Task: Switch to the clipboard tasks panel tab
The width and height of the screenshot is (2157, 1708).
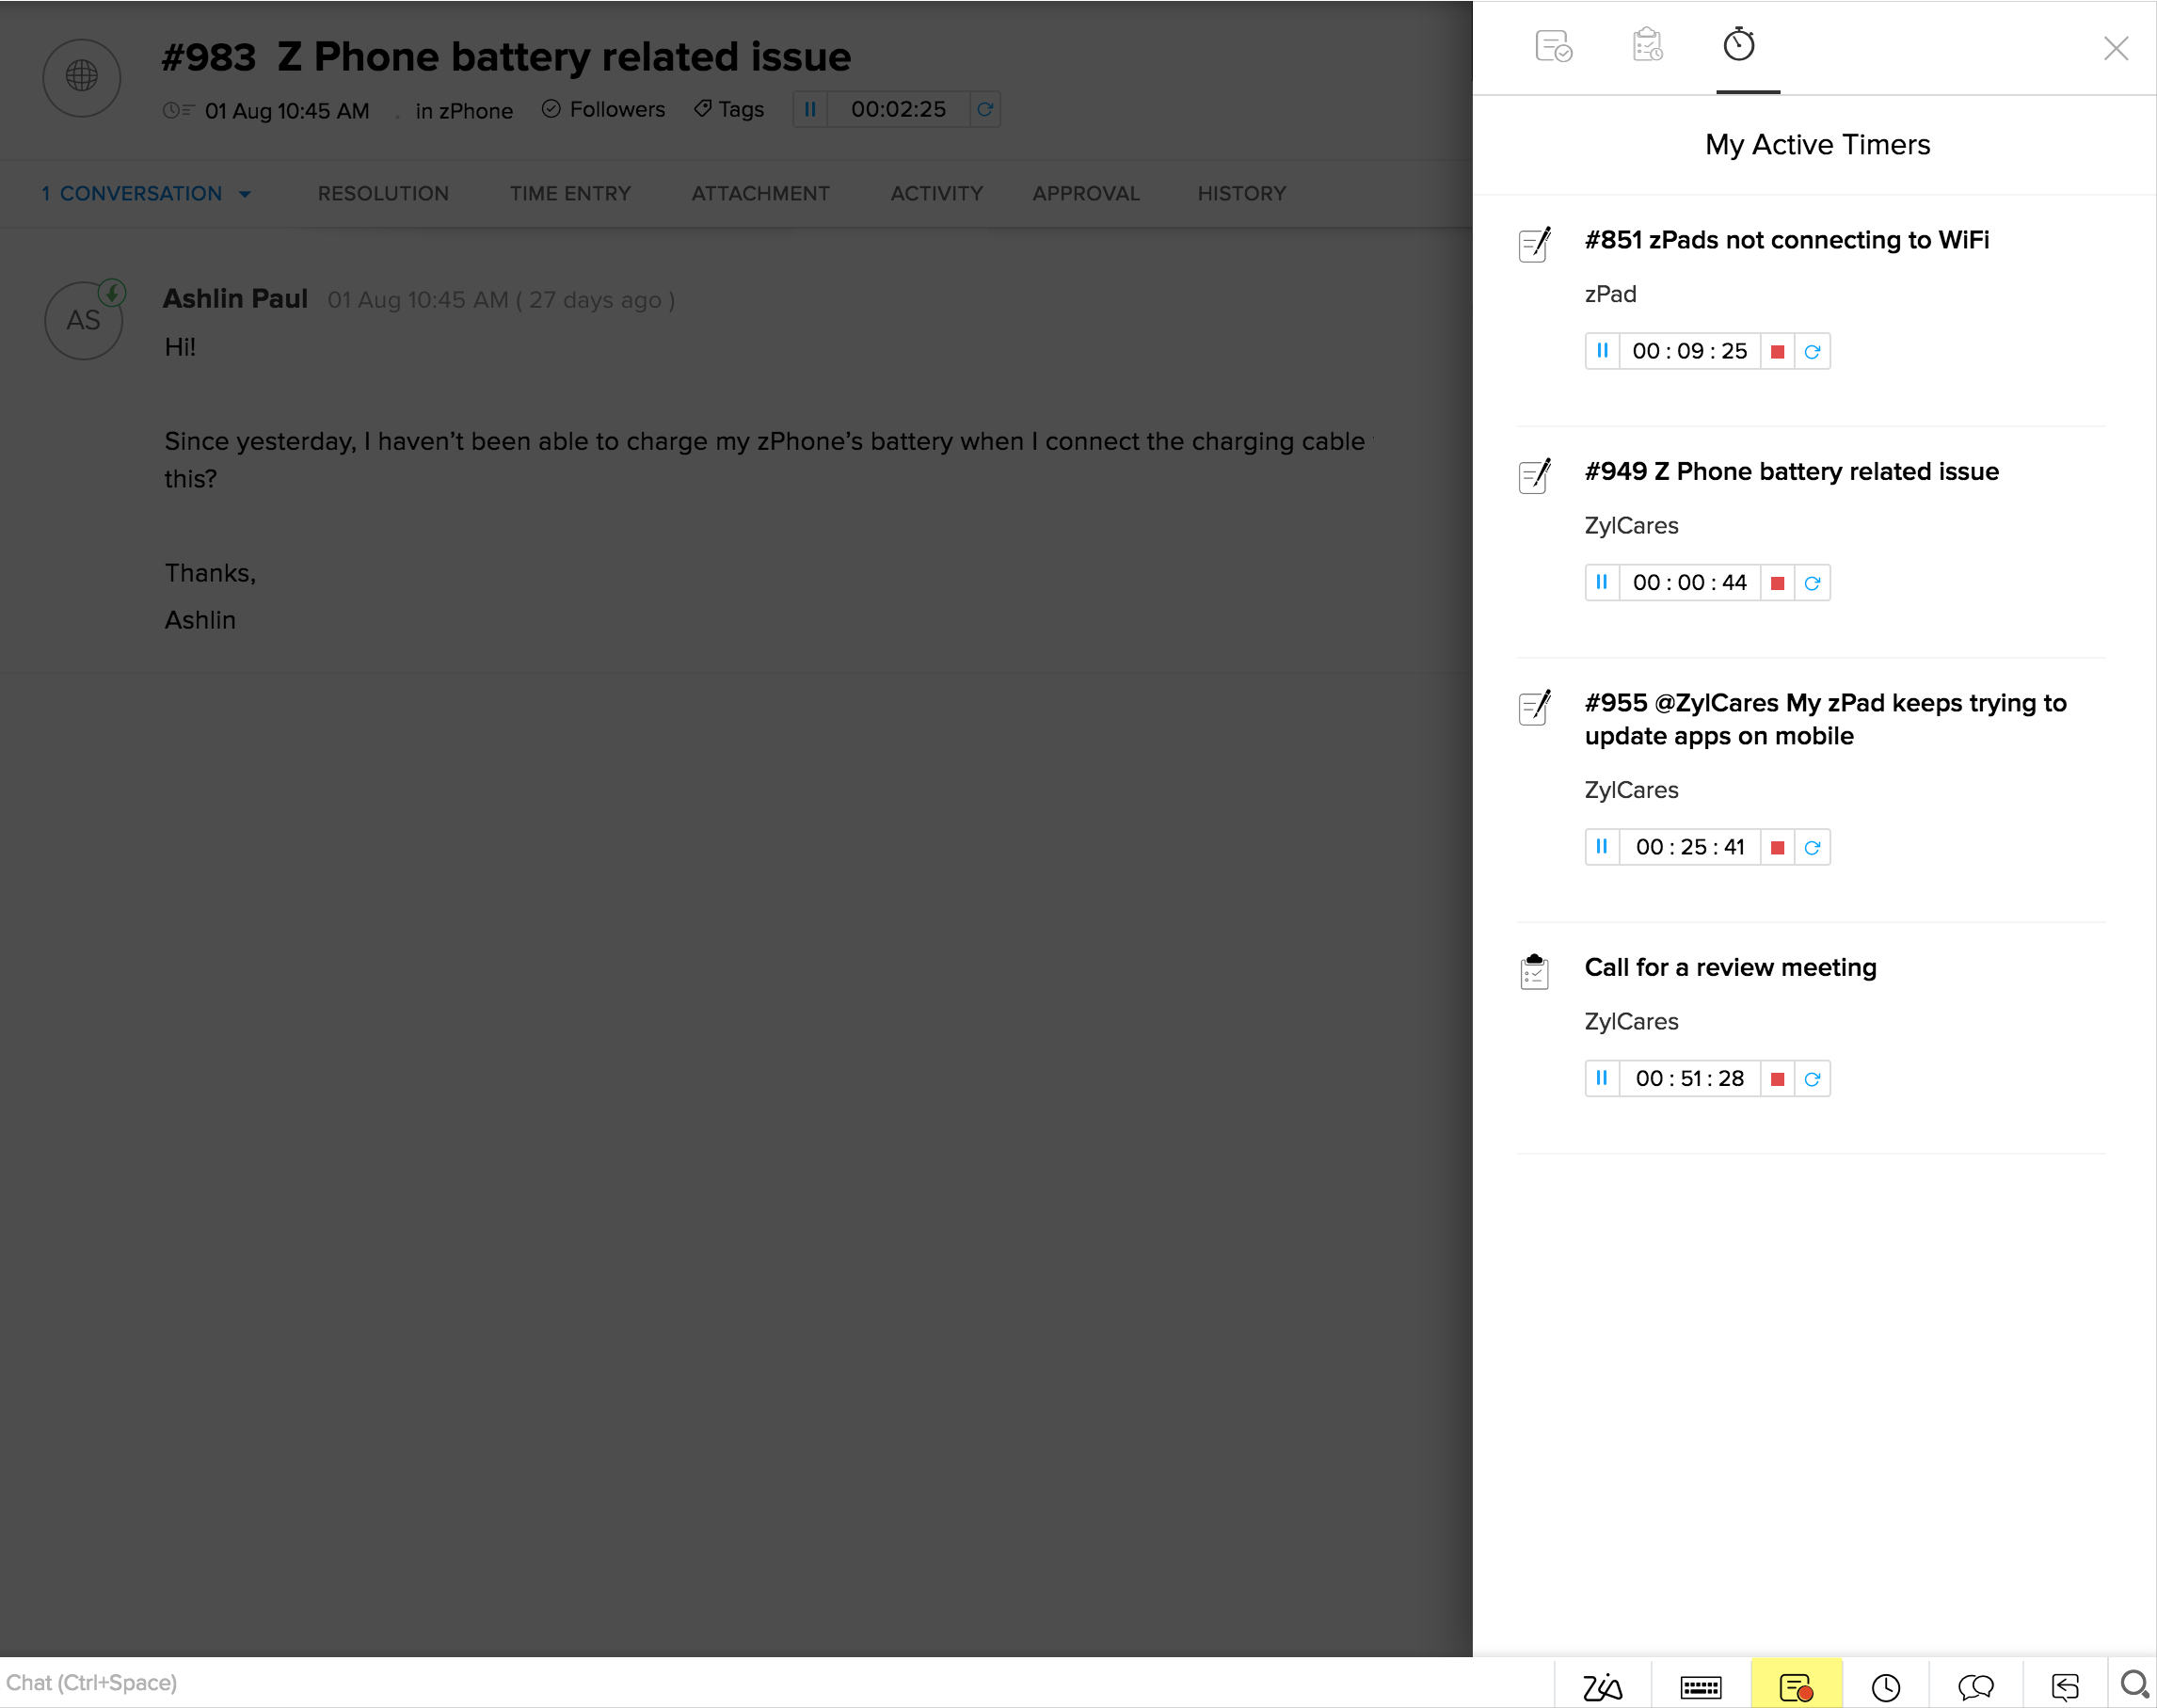Action: (1646, 46)
